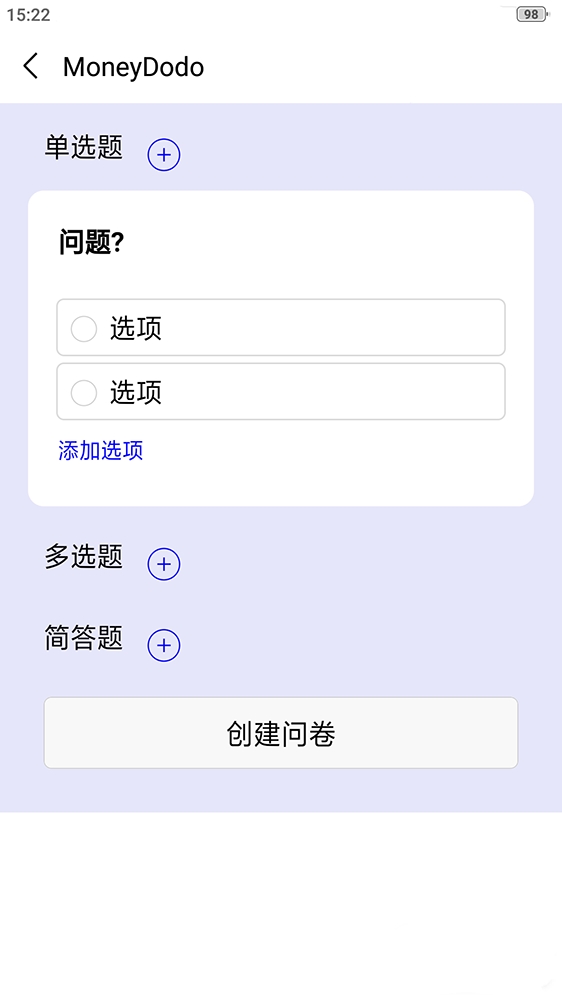The width and height of the screenshot is (562, 1000).
Task: Tap the 简答题 section label
Action: coord(84,638)
